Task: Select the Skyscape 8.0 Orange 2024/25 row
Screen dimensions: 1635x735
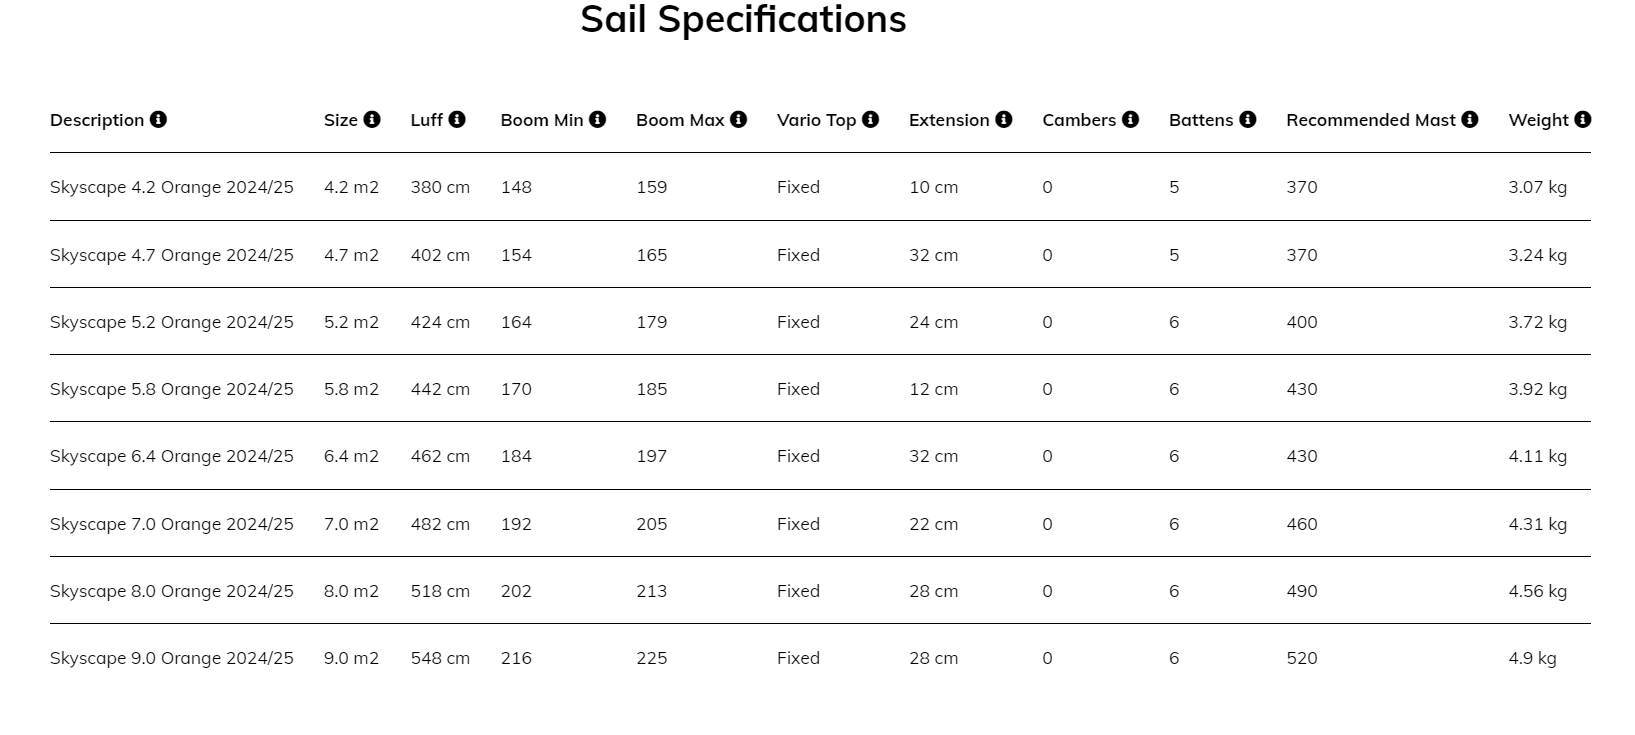Action: [x=172, y=591]
